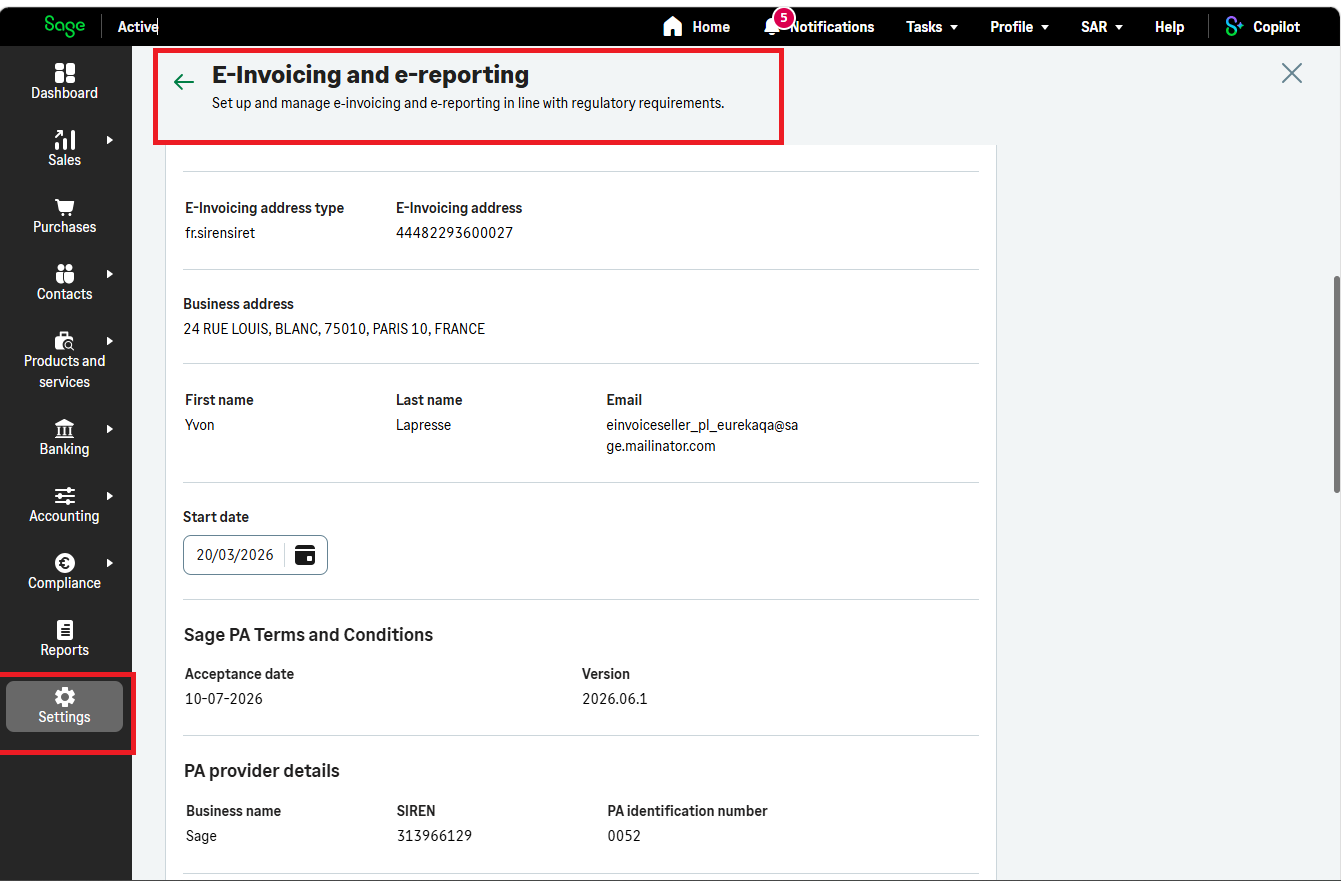Click the acceptance date 10-07-2026
Image resolution: width=1341 pixels, height=881 pixels.
point(224,699)
